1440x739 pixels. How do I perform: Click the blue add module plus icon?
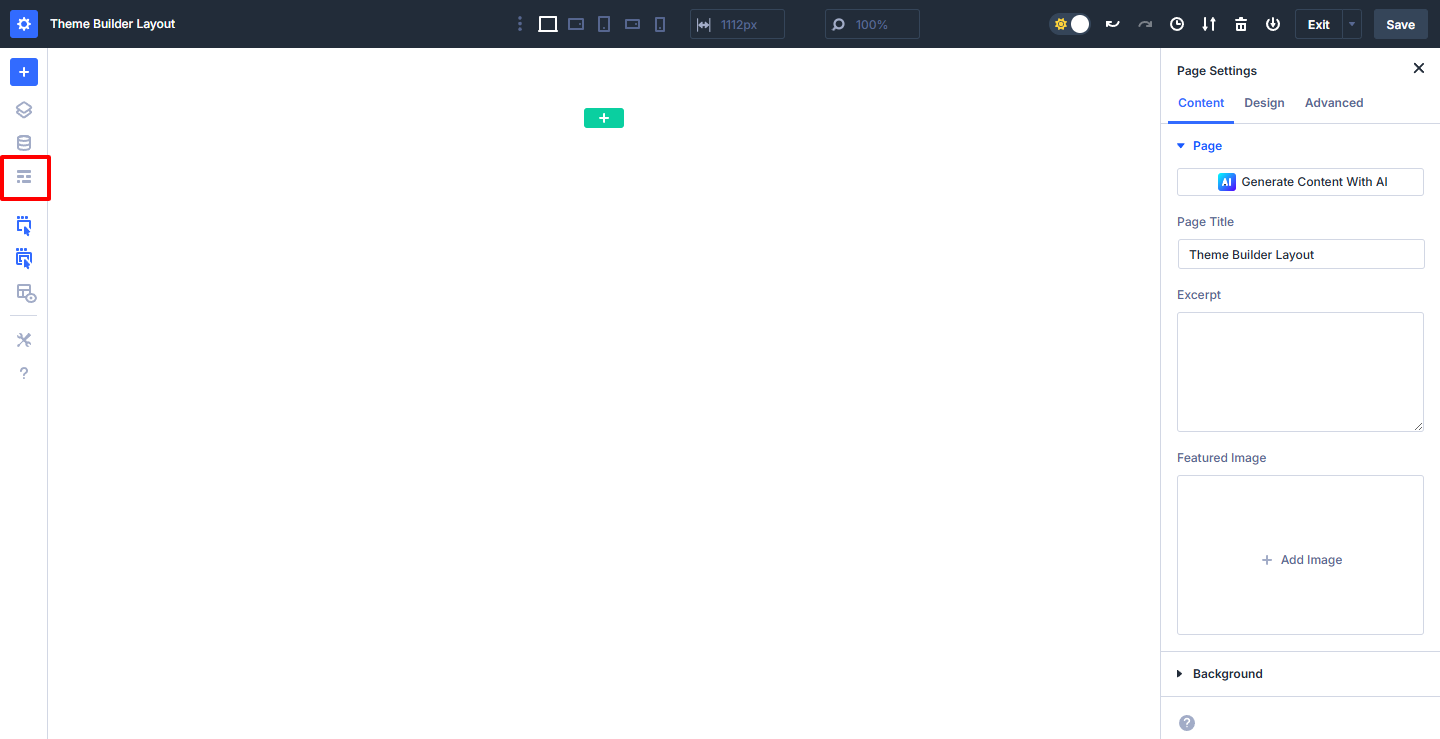coord(24,72)
